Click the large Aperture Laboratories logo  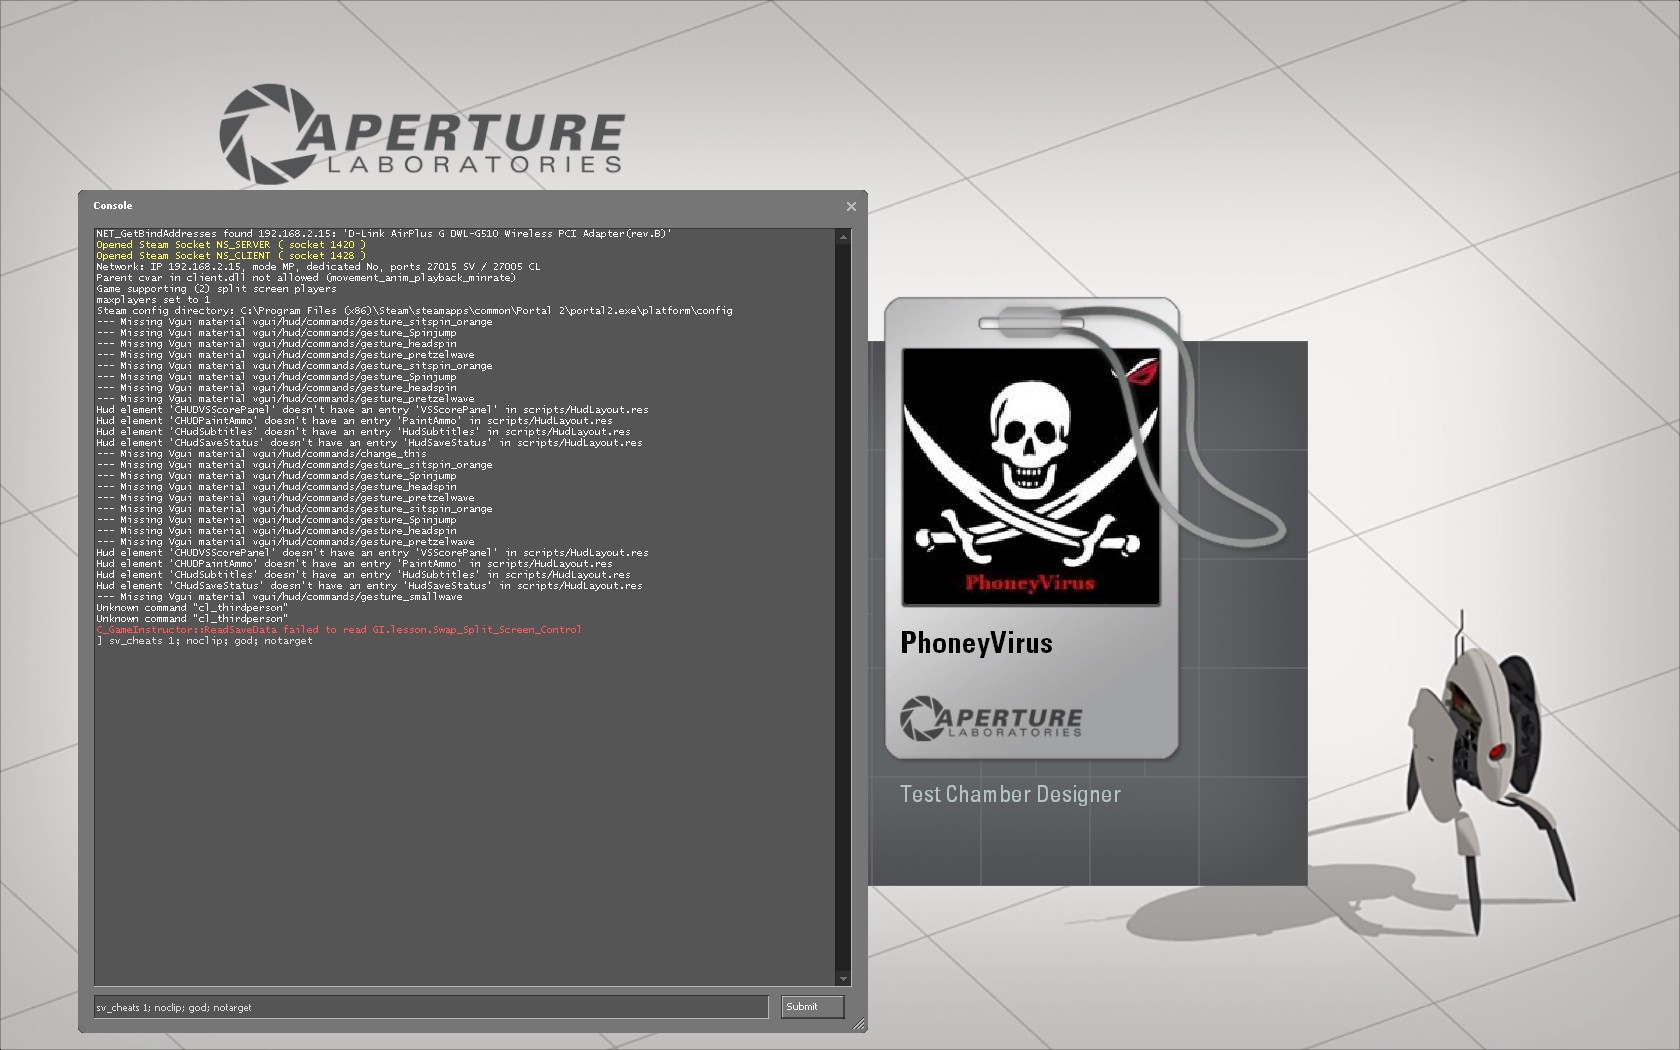422,130
